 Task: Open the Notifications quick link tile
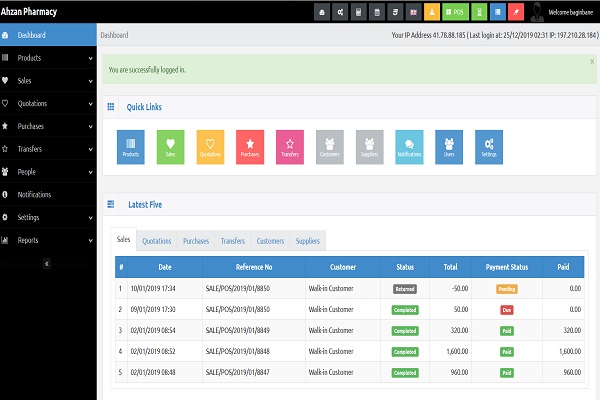click(x=409, y=147)
